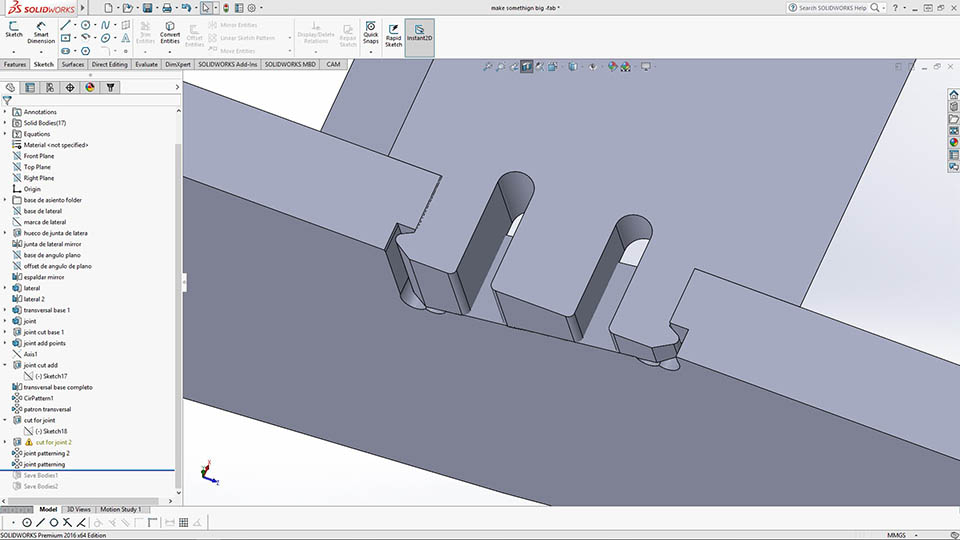
Task: Expand the Equations tree node
Action: click(6, 134)
